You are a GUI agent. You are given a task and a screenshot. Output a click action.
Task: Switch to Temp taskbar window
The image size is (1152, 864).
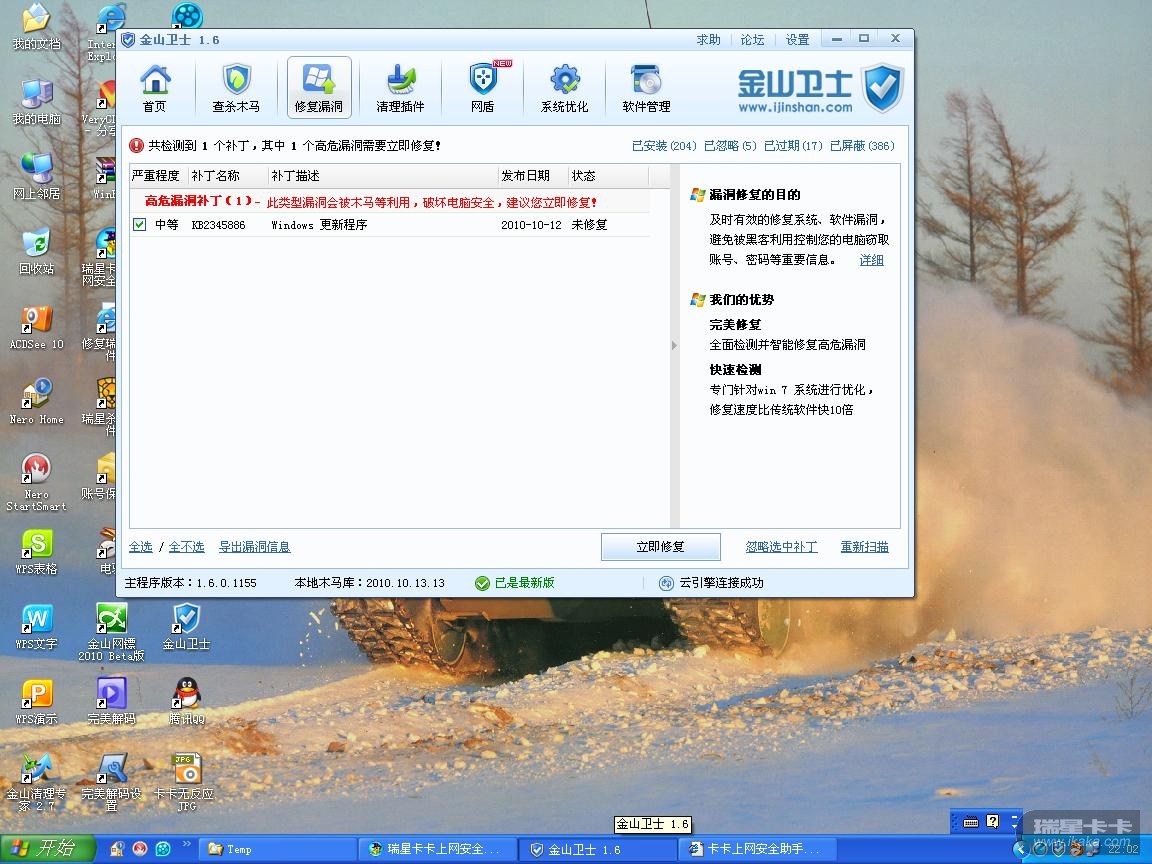pos(276,849)
